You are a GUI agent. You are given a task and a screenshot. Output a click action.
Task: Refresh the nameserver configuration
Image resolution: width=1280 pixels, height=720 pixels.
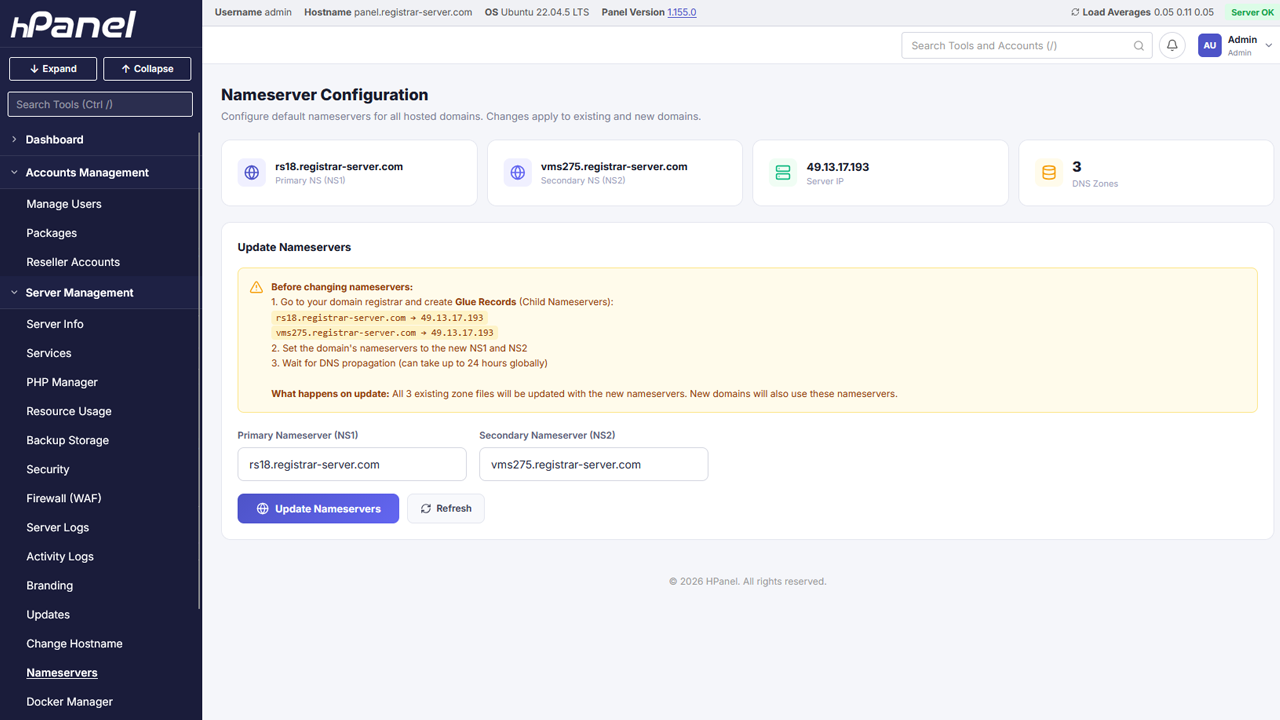(x=446, y=508)
